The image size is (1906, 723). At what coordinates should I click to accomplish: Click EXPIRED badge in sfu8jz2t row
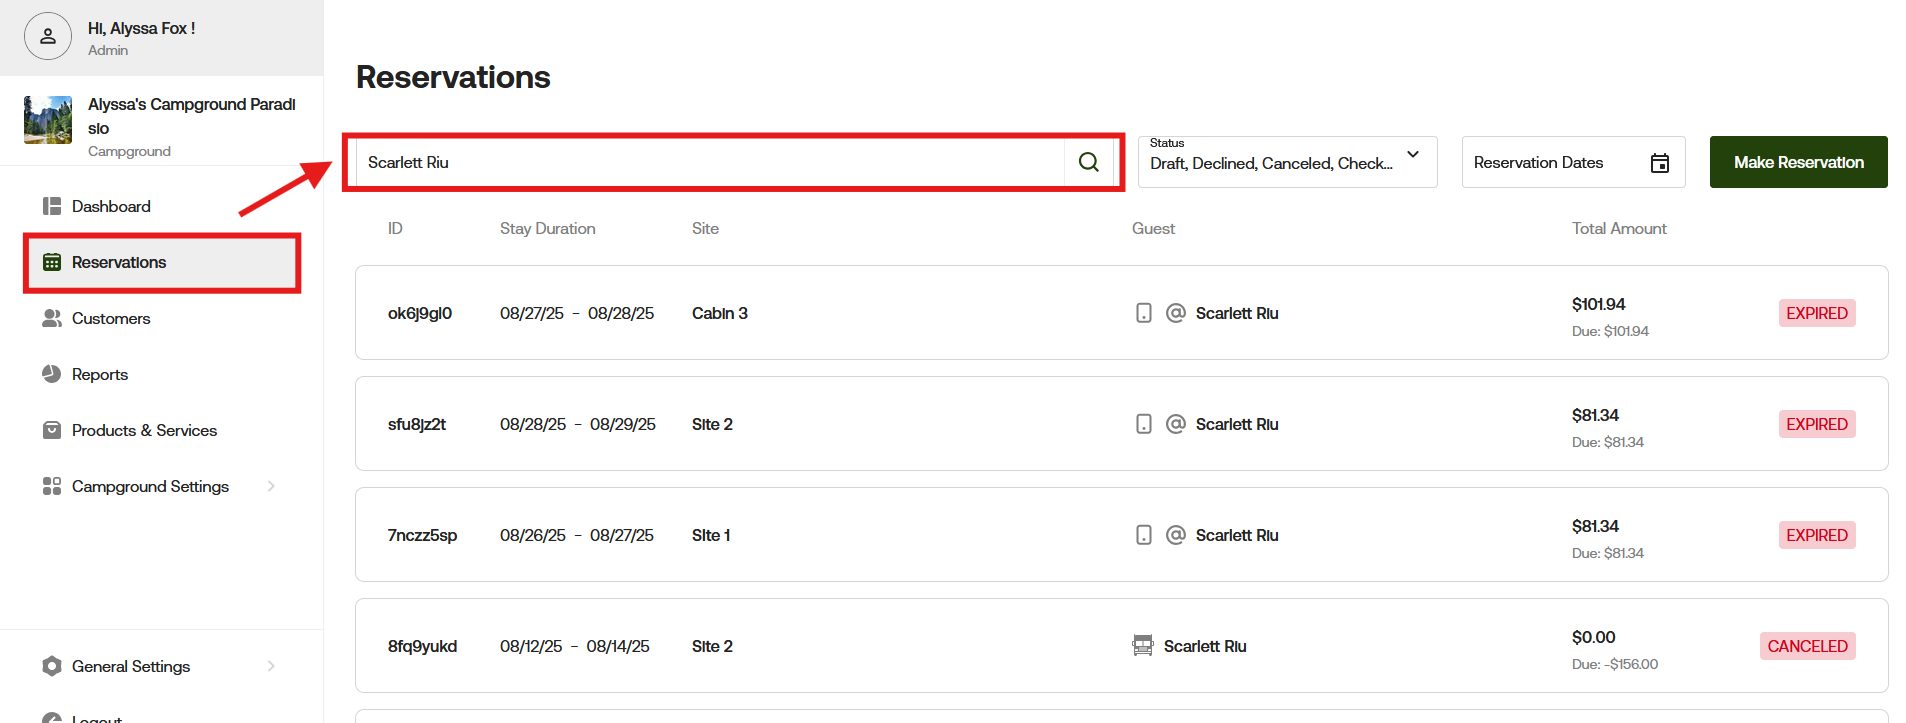tap(1817, 424)
